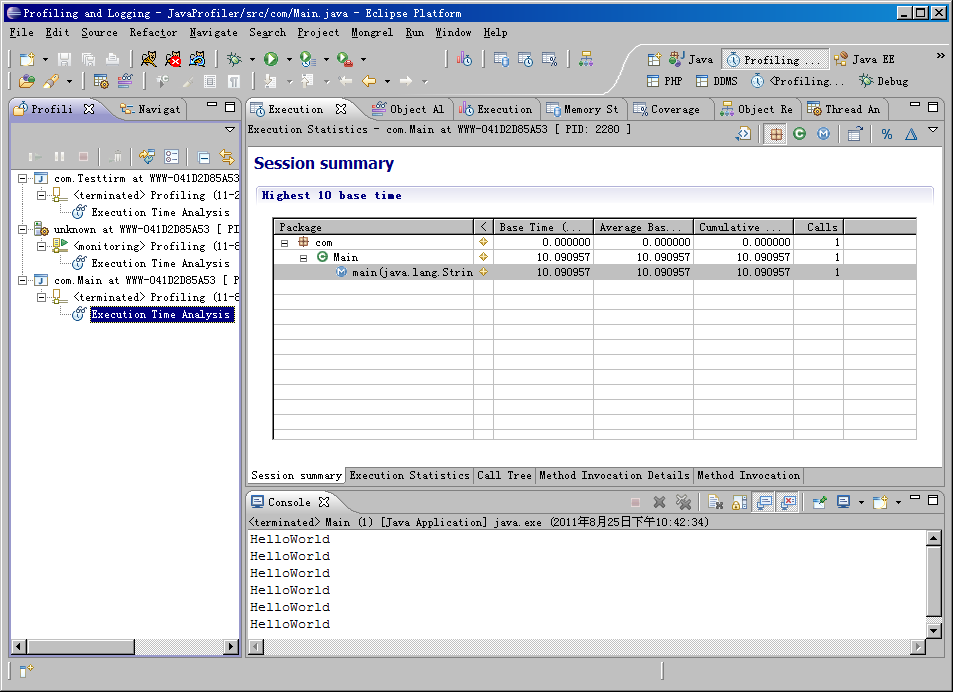
Task: Click the method-level view icon
Action: pyautogui.click(x=823, y=134)
